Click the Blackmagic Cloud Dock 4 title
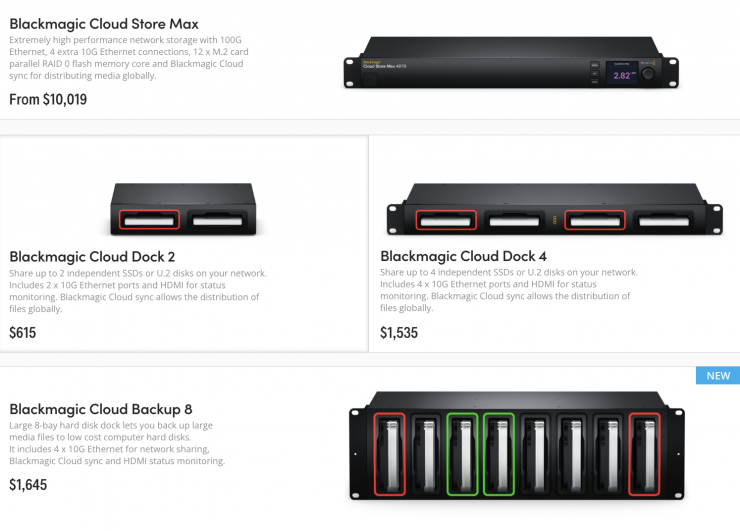 tap(464, 256)
